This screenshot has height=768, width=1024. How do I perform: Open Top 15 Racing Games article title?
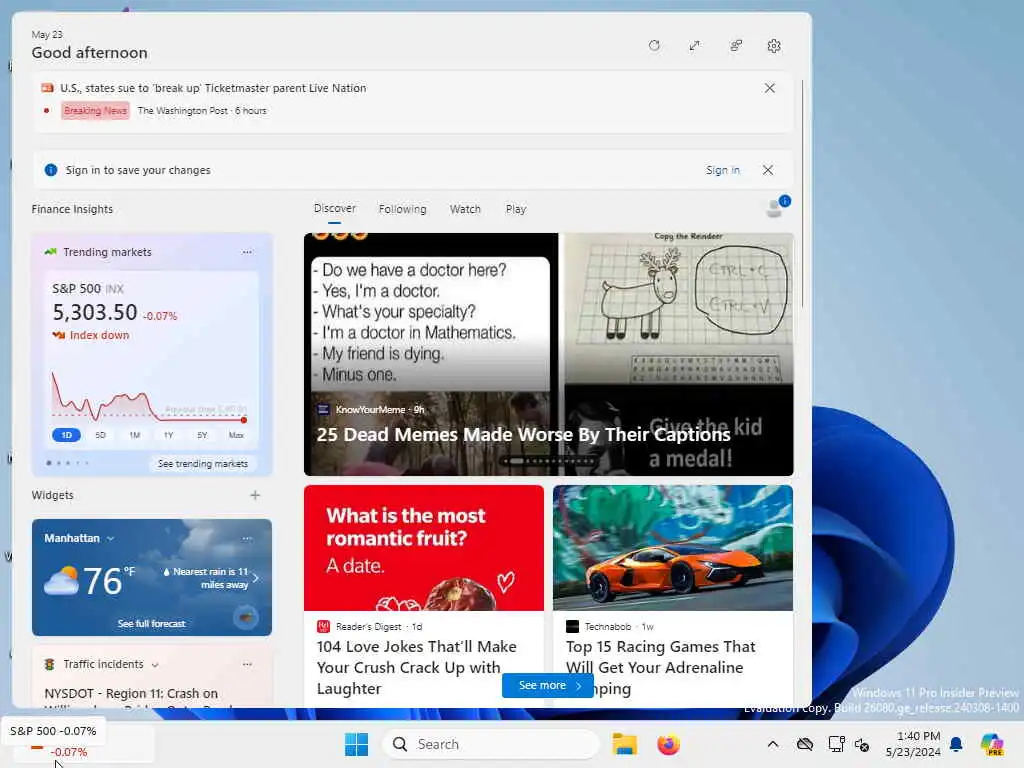pyautogui.click(x=660, y=667)
